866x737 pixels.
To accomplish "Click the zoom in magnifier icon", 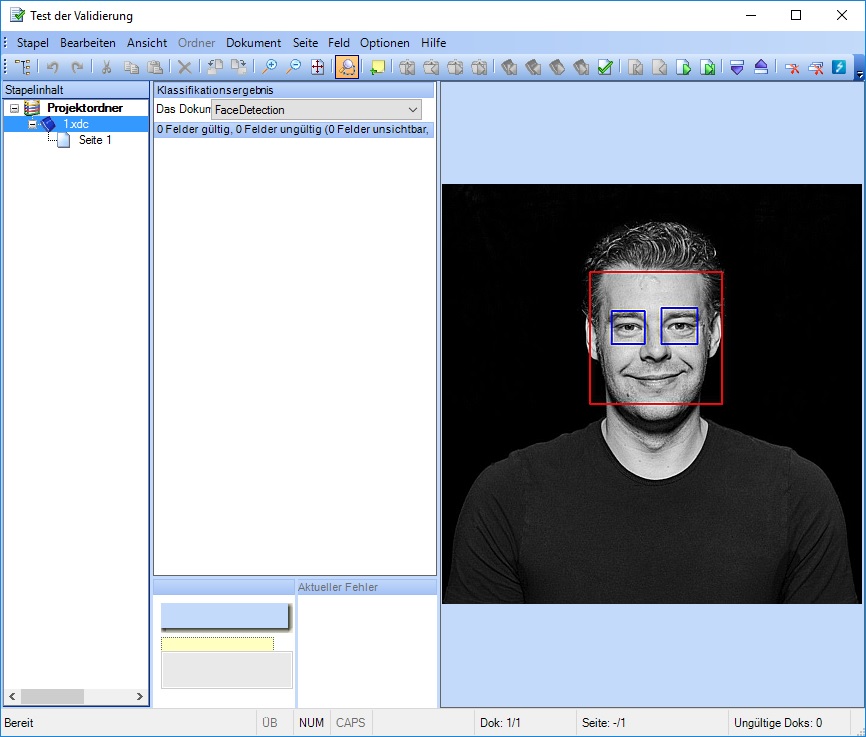I will pyautogui.click(x=269, y=67).
